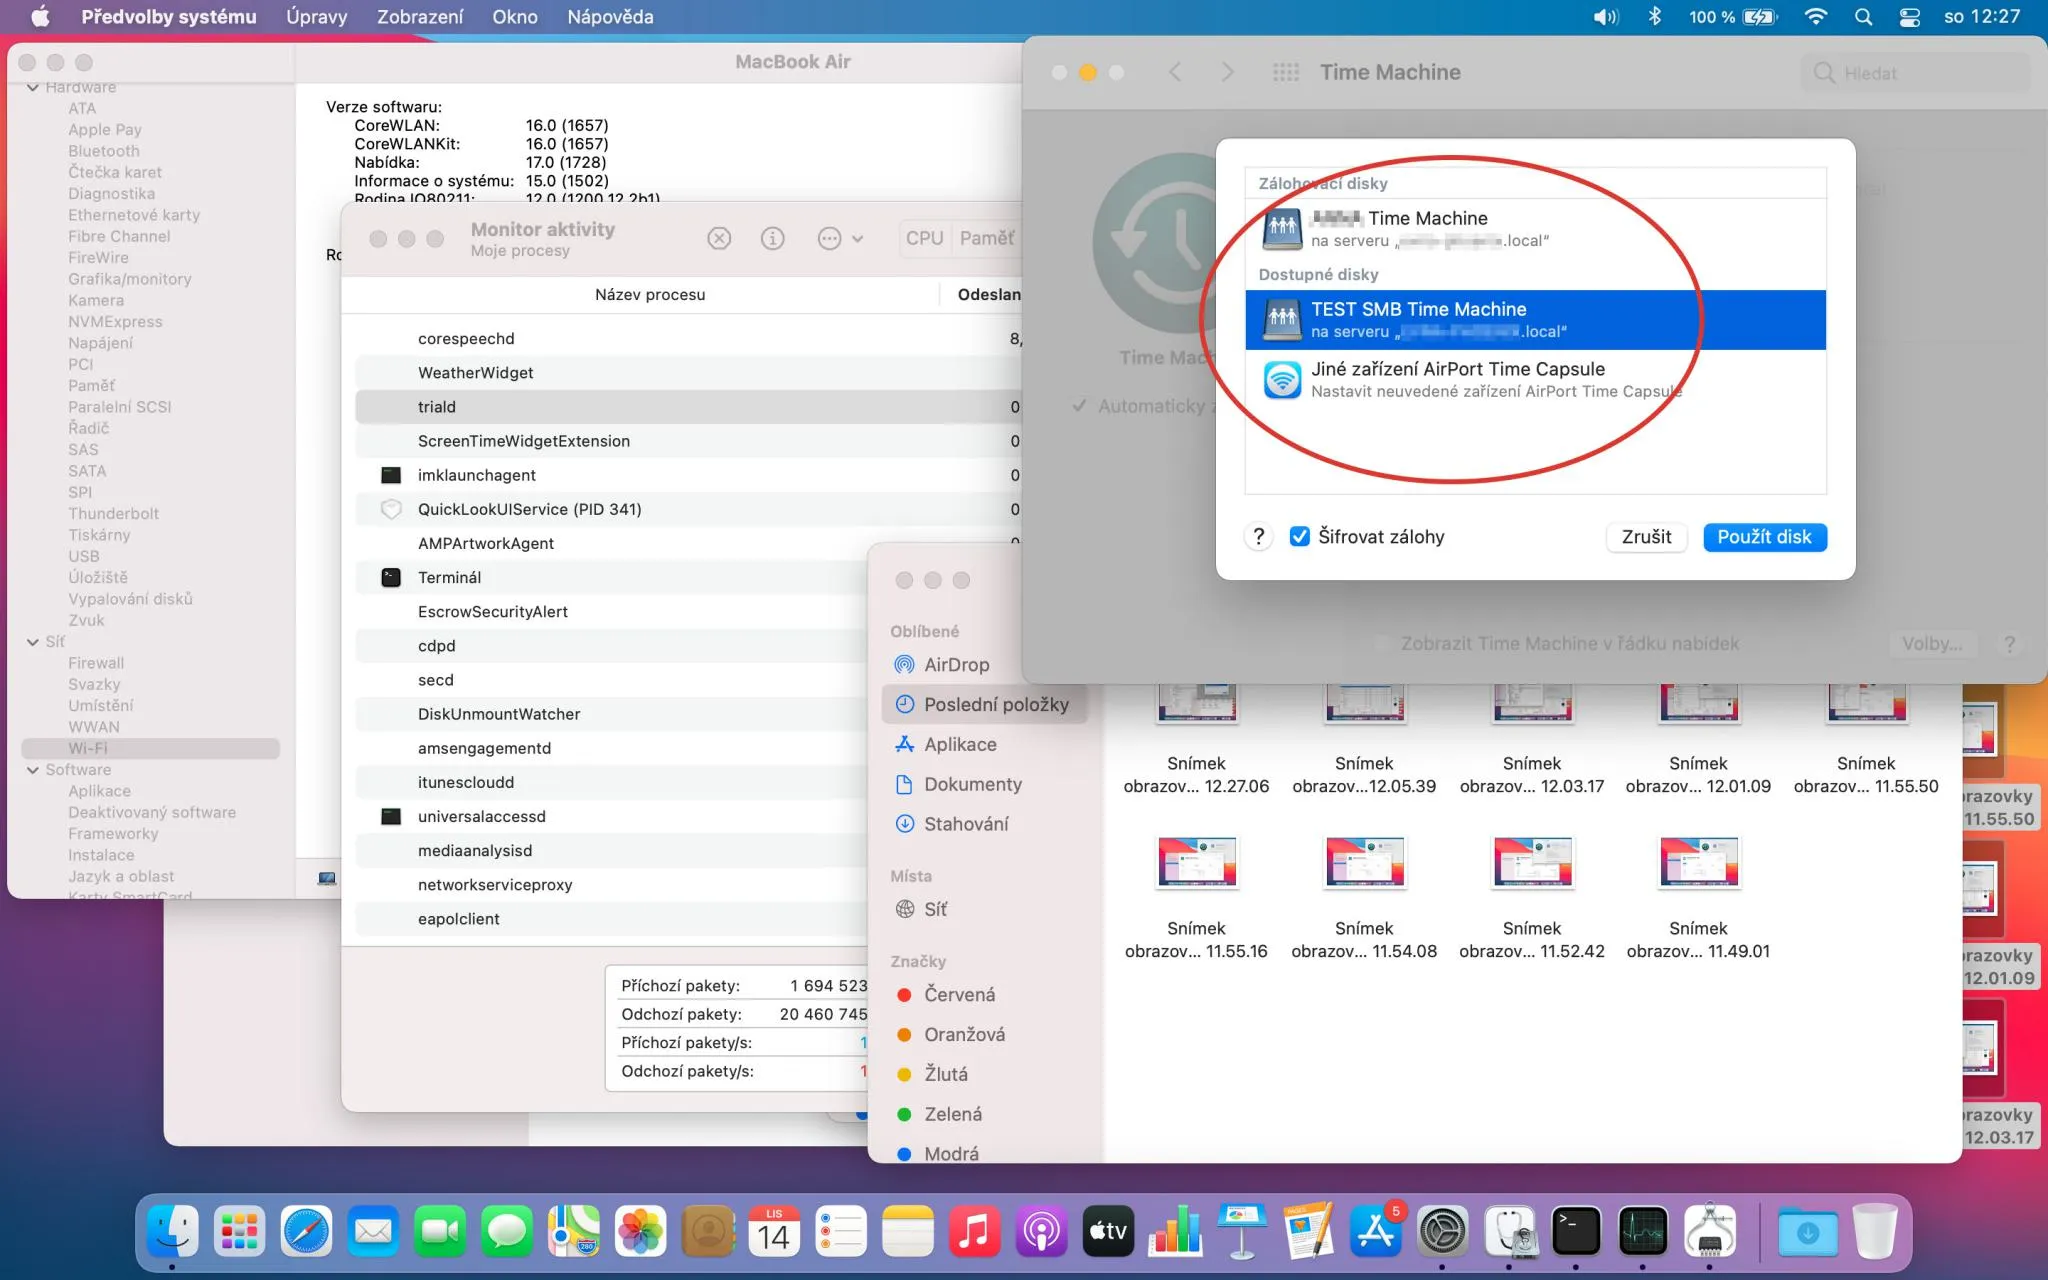
Task: Go back in the Time Machine preferences window
Action: [x=1175, y=72]
